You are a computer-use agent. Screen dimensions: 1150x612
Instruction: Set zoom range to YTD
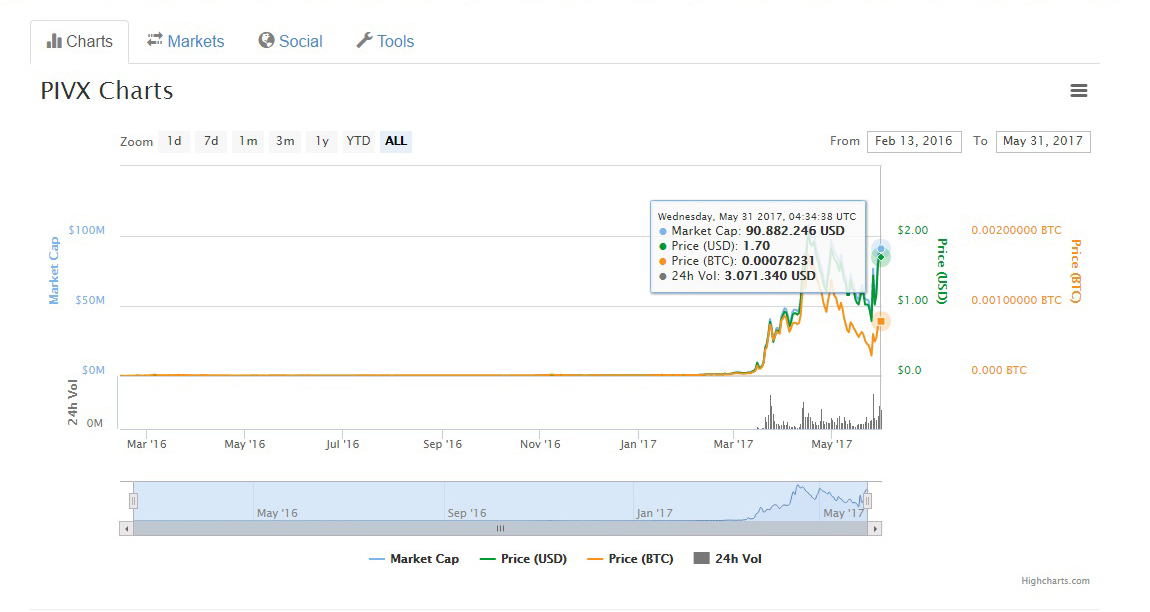click(x=359, y=141)
